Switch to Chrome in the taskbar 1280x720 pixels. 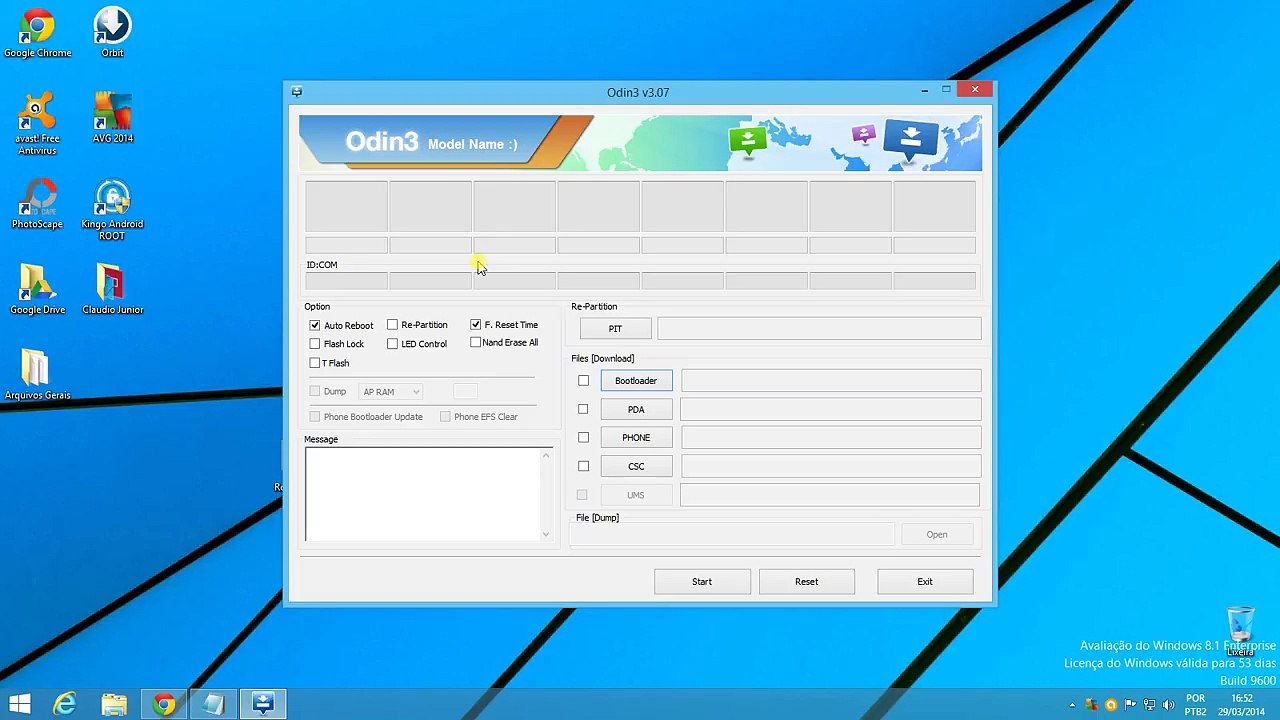click(164, 705)
